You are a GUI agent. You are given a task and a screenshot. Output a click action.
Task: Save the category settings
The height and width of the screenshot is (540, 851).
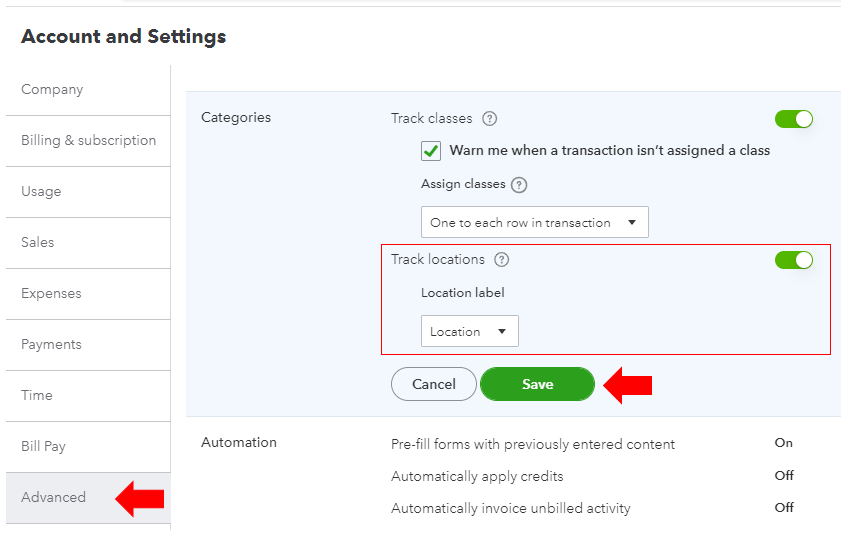[x=537, y=384]
